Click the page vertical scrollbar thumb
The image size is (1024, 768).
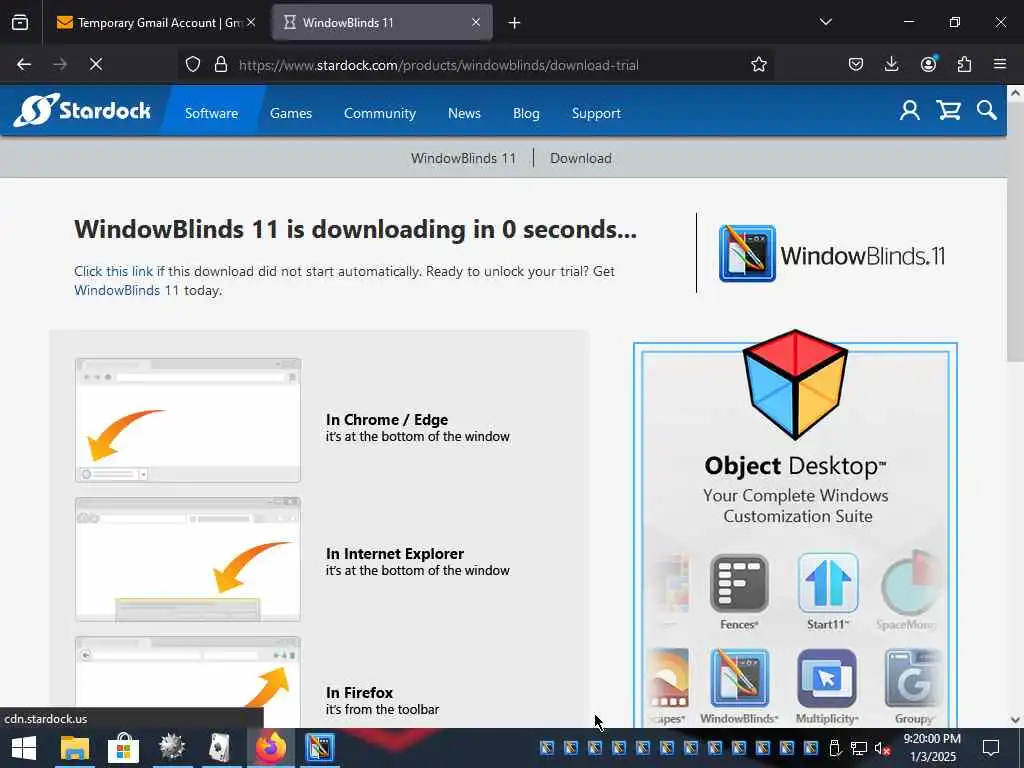(1015, 232)
